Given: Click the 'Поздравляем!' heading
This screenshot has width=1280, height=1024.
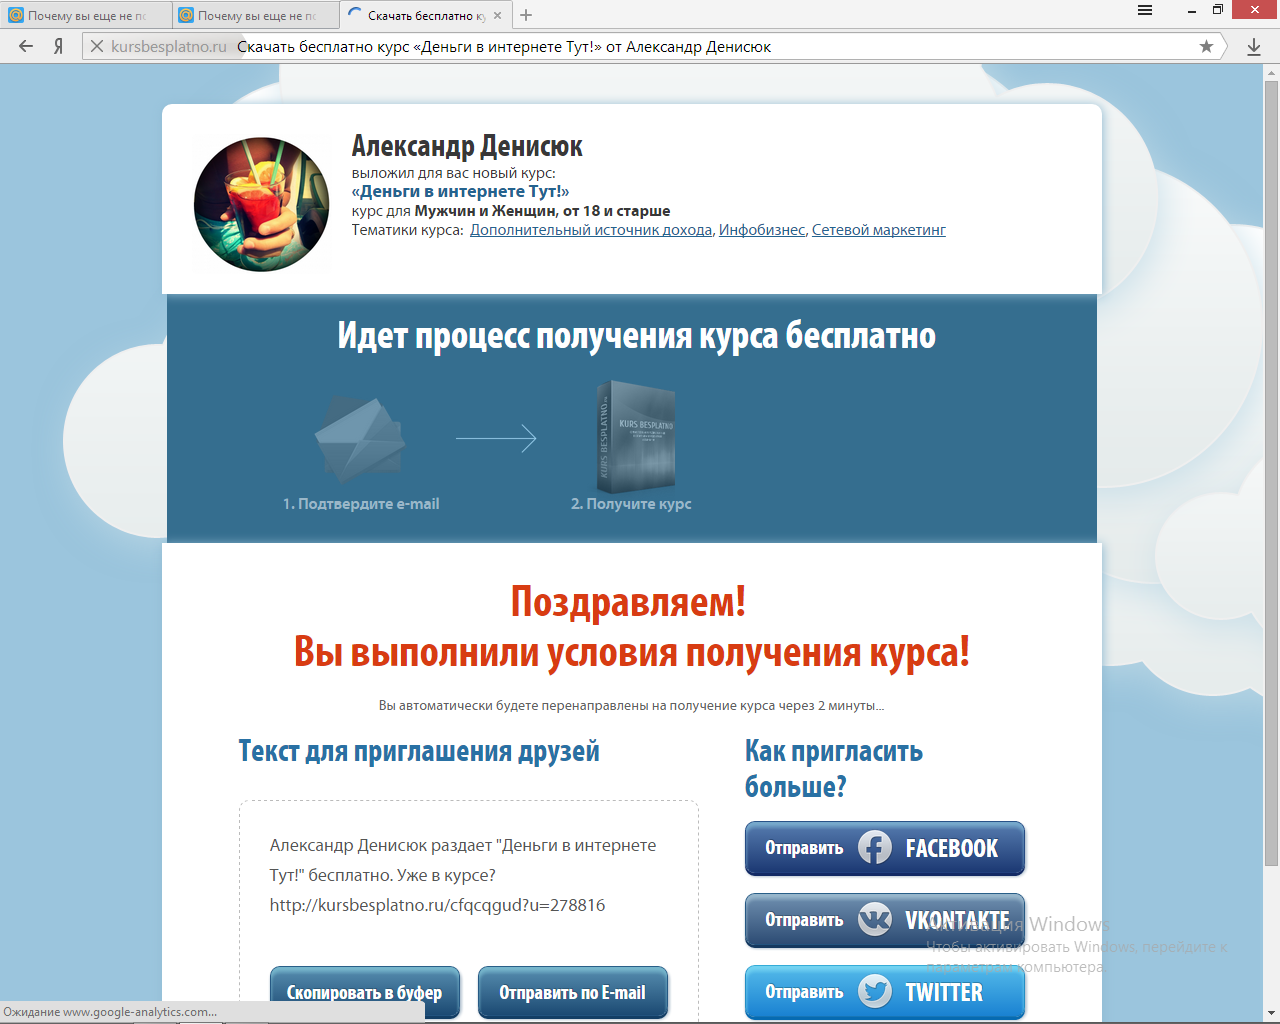Looking at the screenshot, I should (629, 602).
